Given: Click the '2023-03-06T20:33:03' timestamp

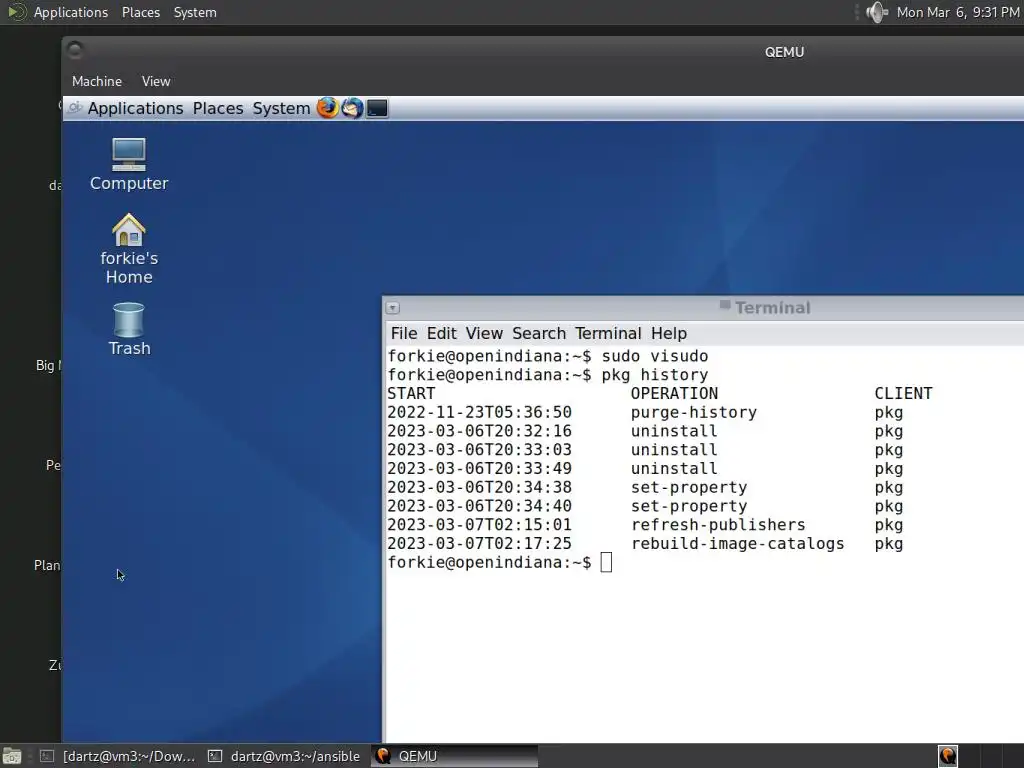Looking at the screenshot, I should coord(479,450).
